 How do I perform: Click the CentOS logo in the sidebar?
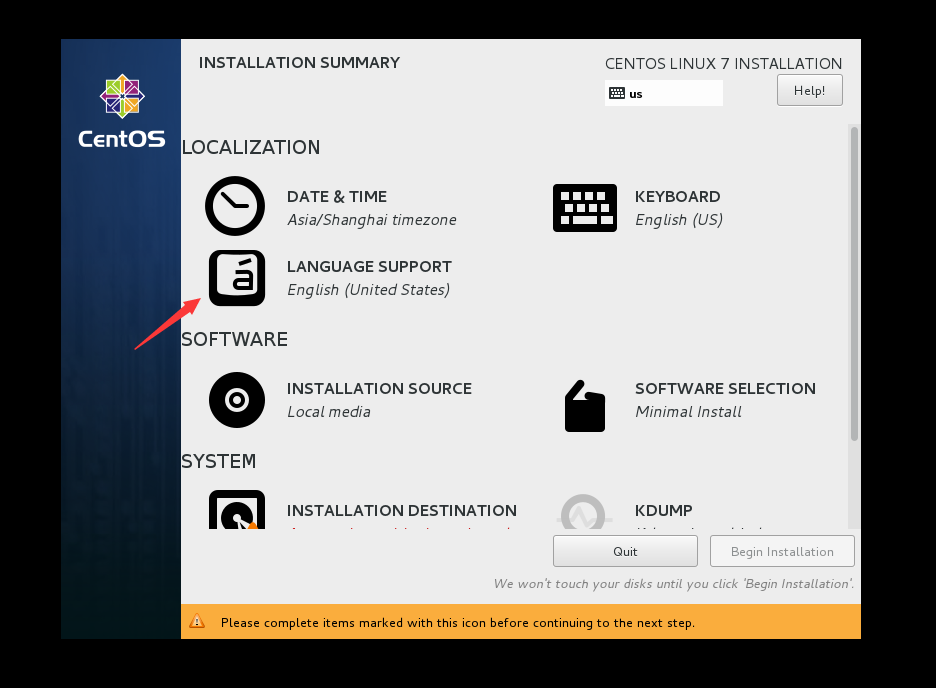[122, 112]
